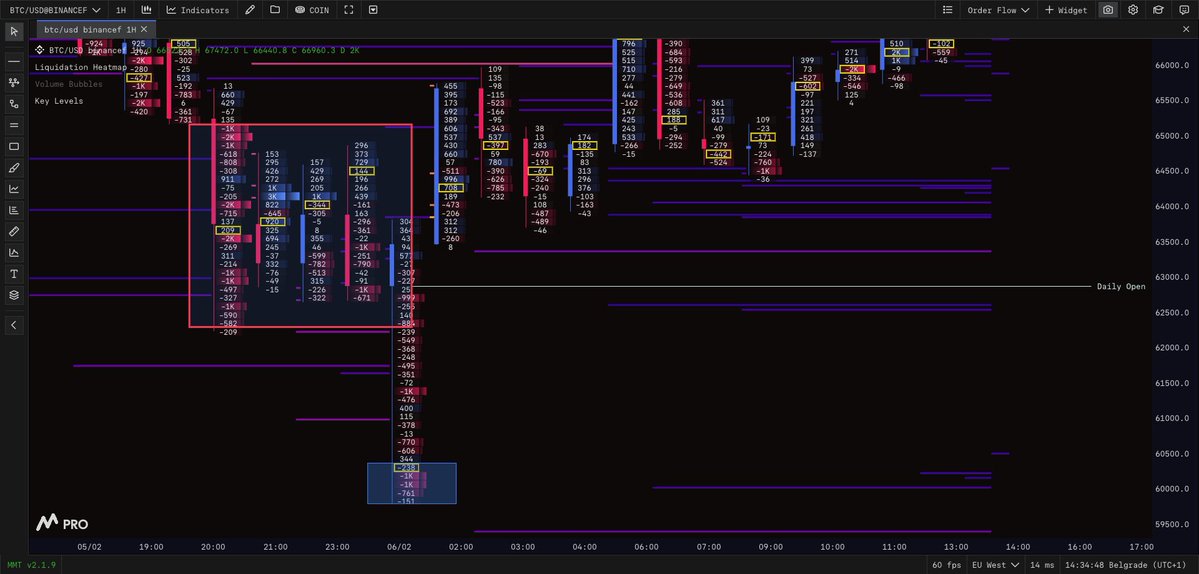Select the parallel lines channel tool

pos(14,125)
